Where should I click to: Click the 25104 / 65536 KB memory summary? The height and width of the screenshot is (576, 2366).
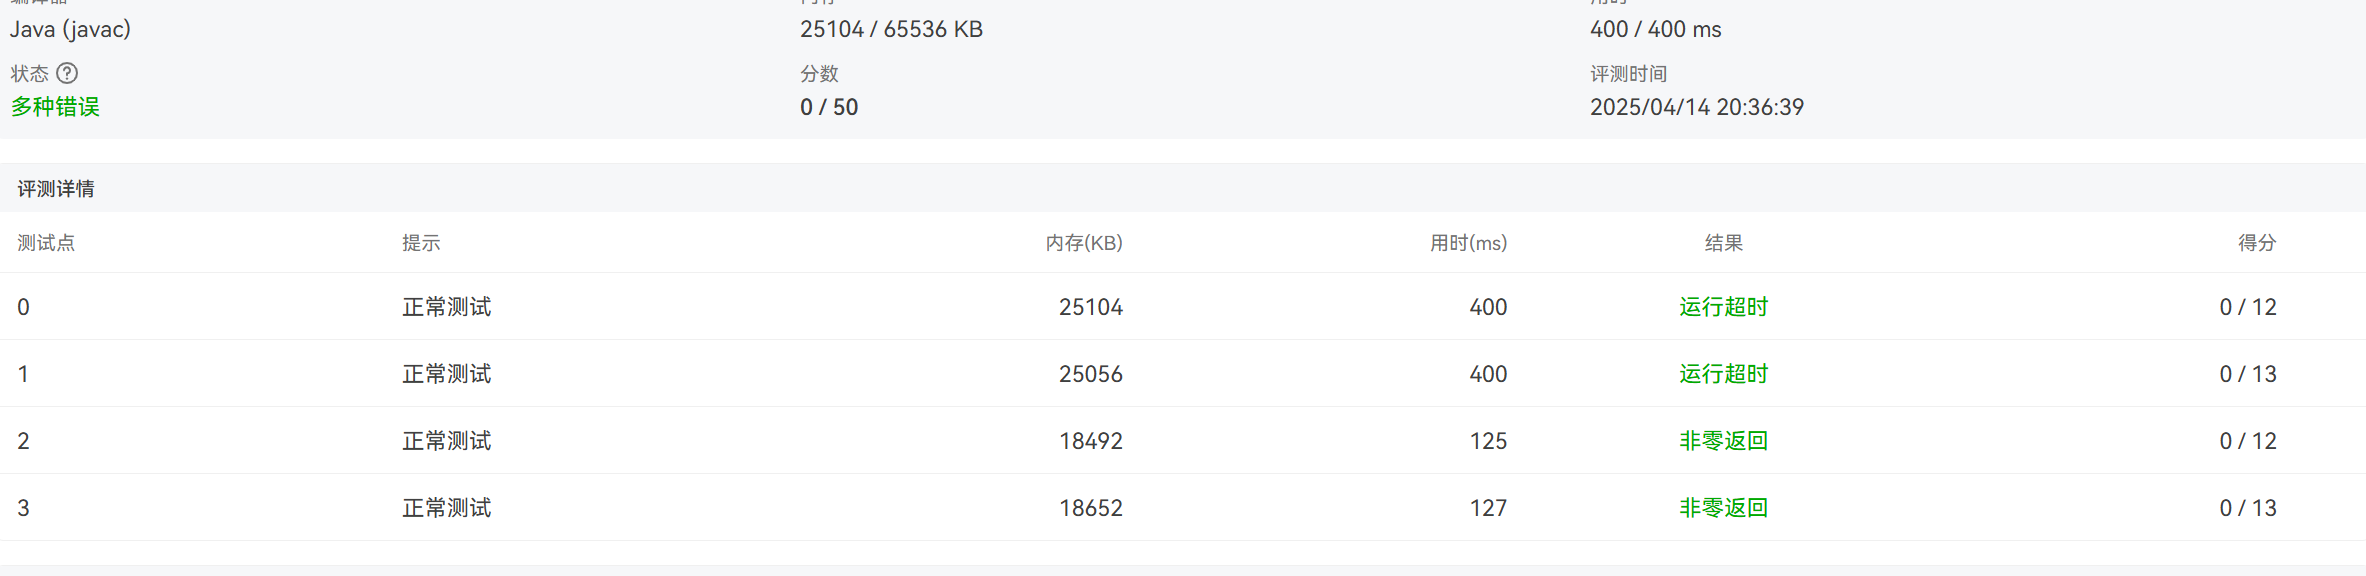tap(891, 29)
